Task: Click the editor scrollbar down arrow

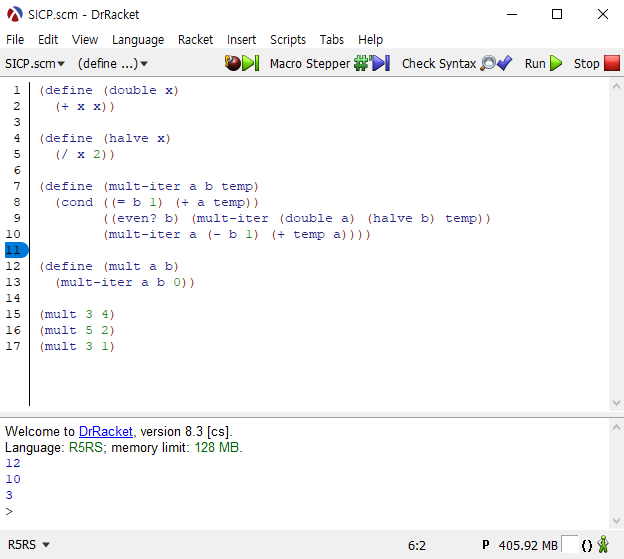Action: pos(616,403)
